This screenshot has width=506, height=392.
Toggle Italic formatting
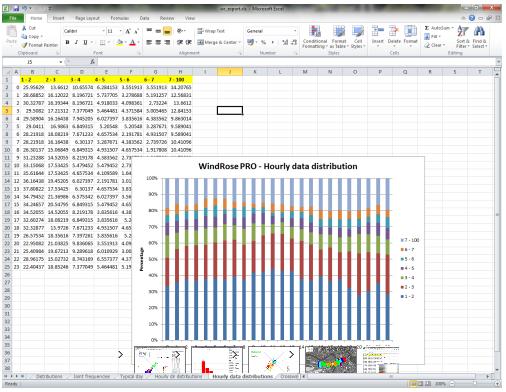(x=76, y=43)
